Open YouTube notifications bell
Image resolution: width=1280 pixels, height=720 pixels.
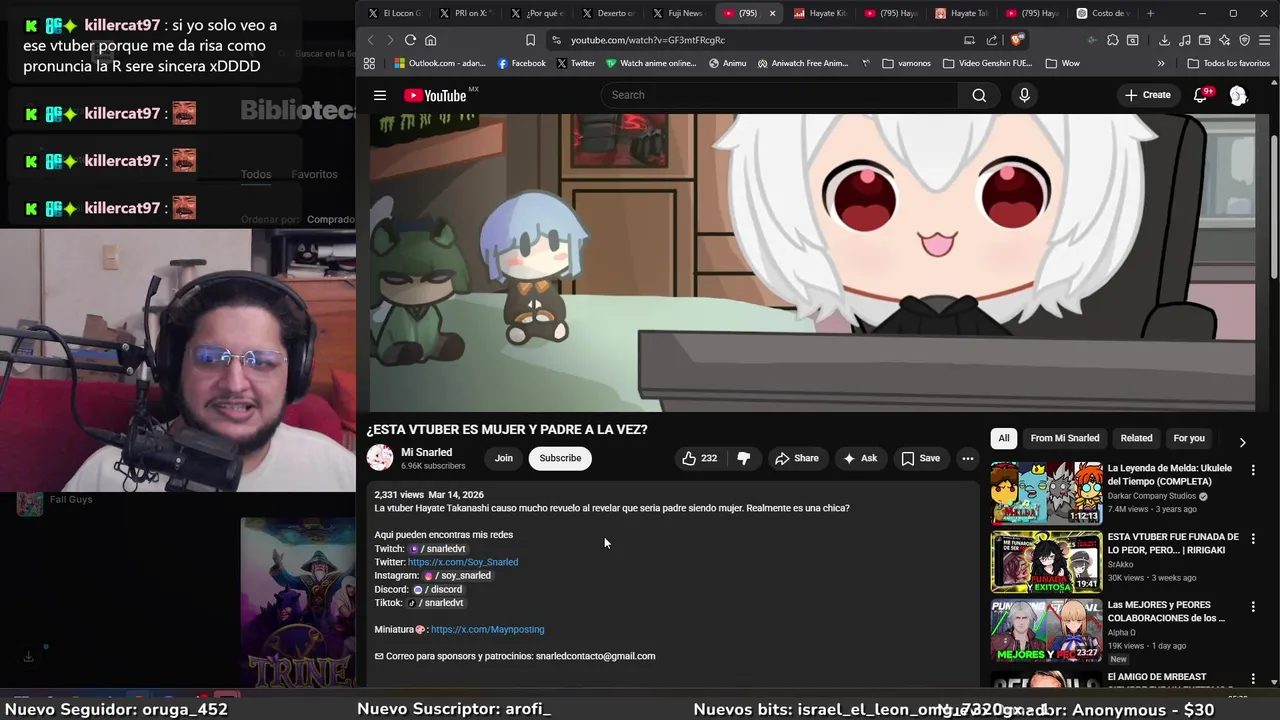coord(1201,95)
